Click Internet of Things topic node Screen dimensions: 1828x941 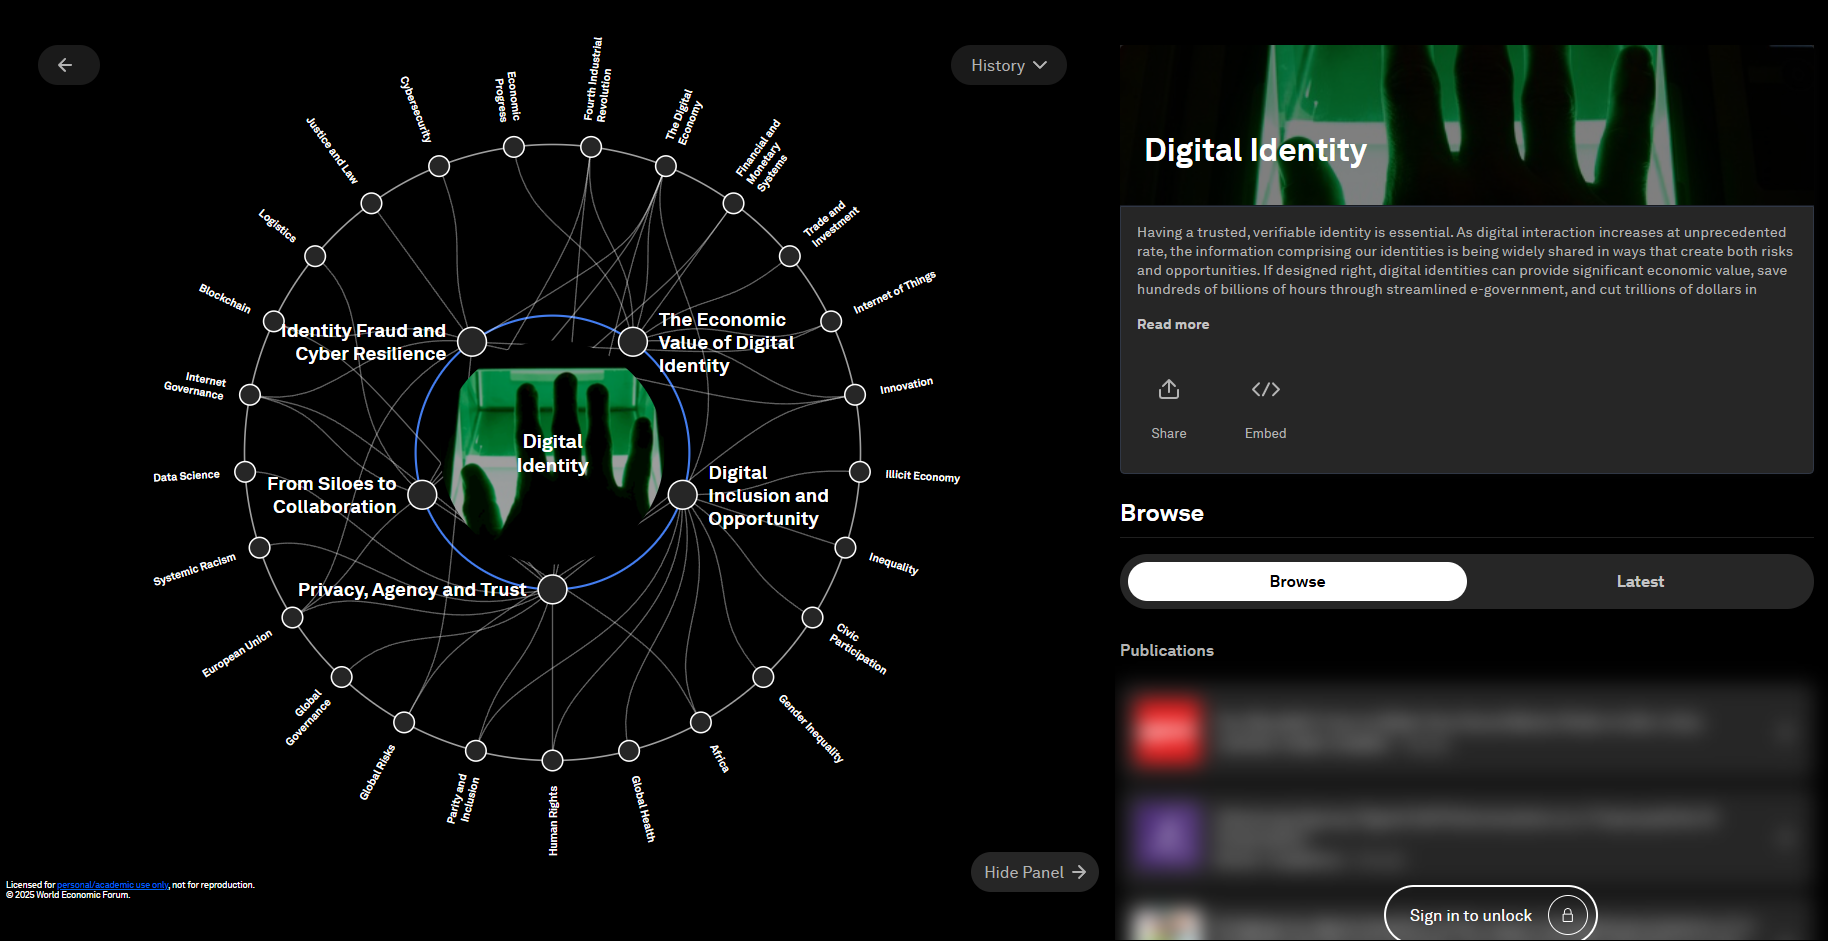831,321
